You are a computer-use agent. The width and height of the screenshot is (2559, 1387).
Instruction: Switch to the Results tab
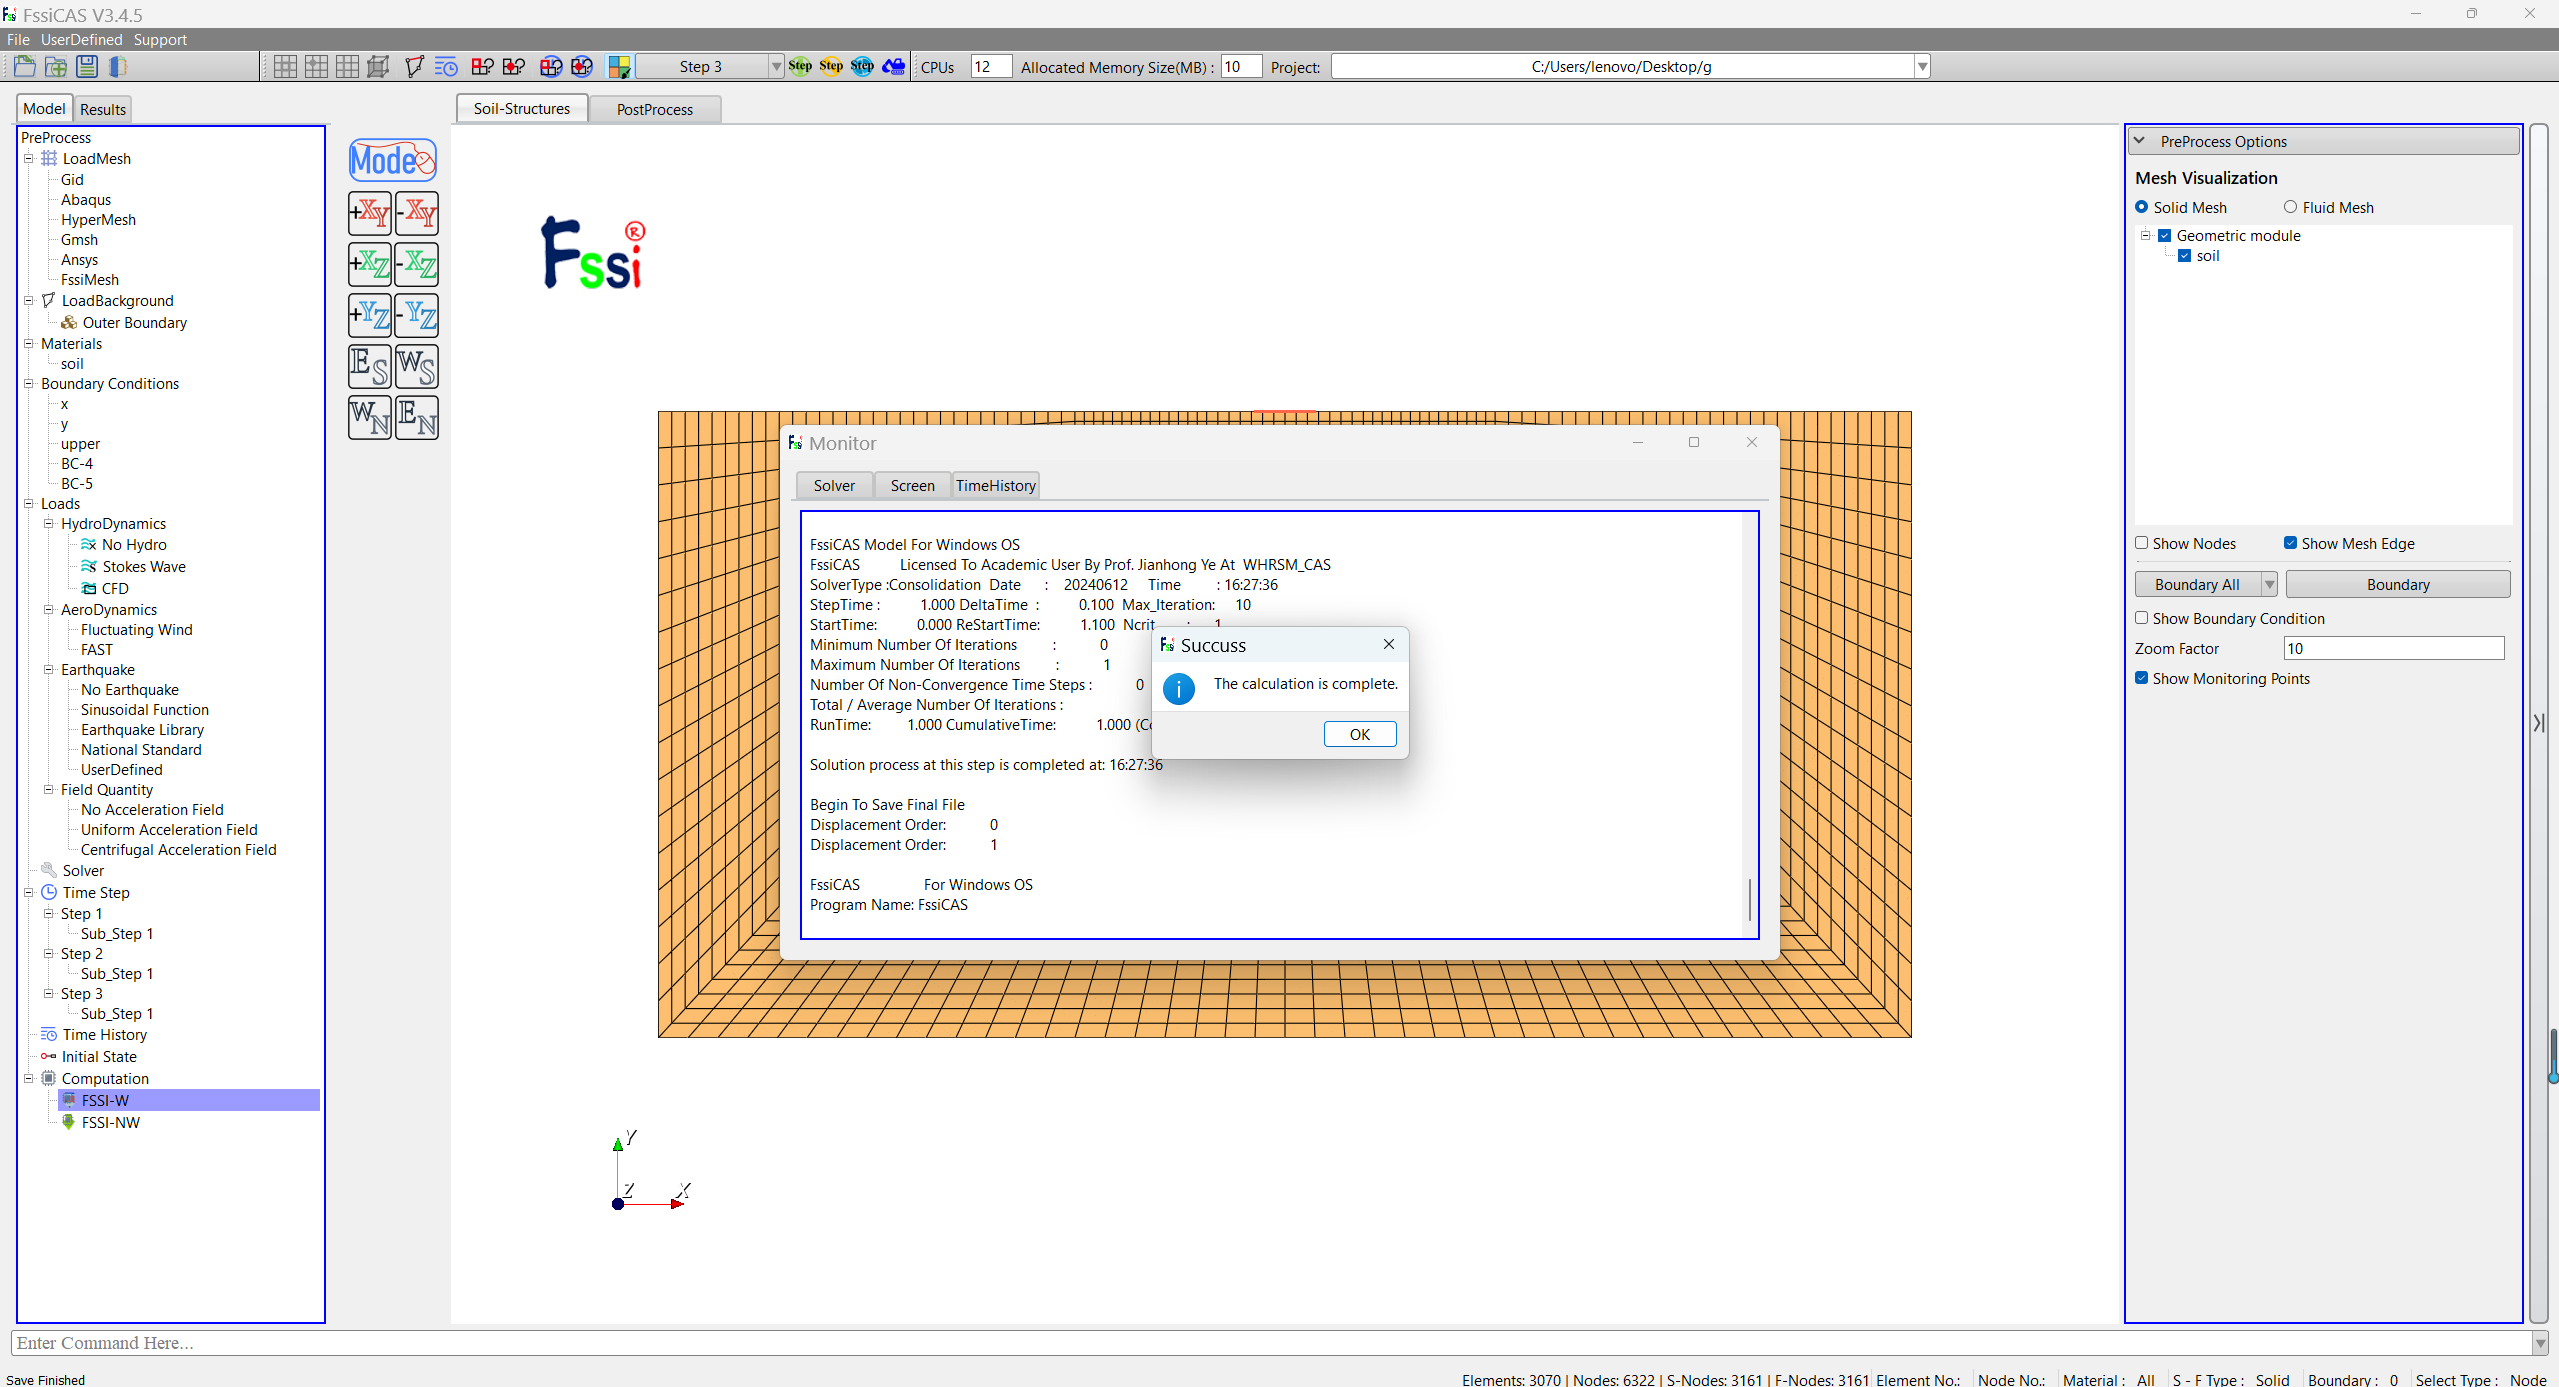103,110
